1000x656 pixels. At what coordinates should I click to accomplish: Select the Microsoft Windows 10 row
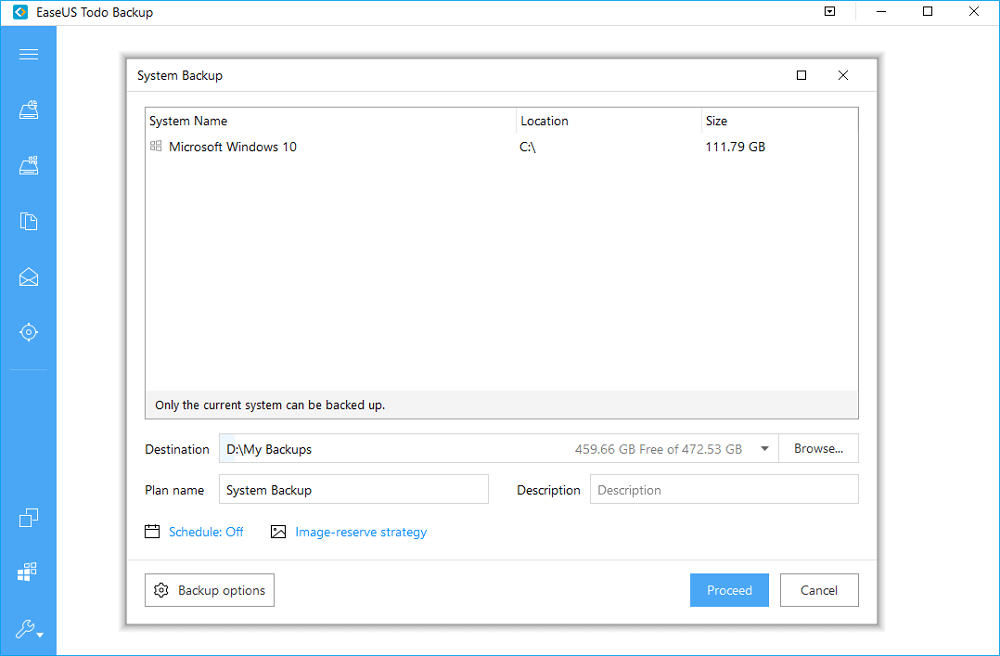501,147
